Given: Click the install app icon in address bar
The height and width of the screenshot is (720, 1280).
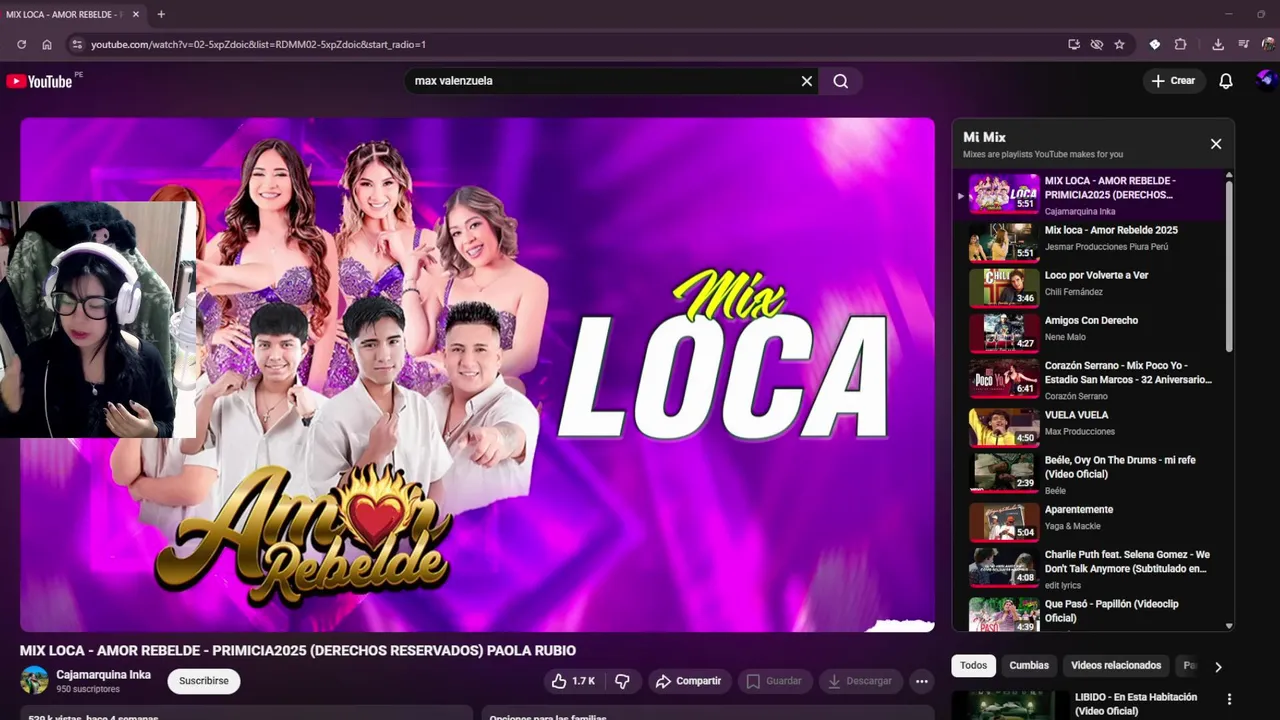Looking at the screenshot, I should click(1074, 44).
